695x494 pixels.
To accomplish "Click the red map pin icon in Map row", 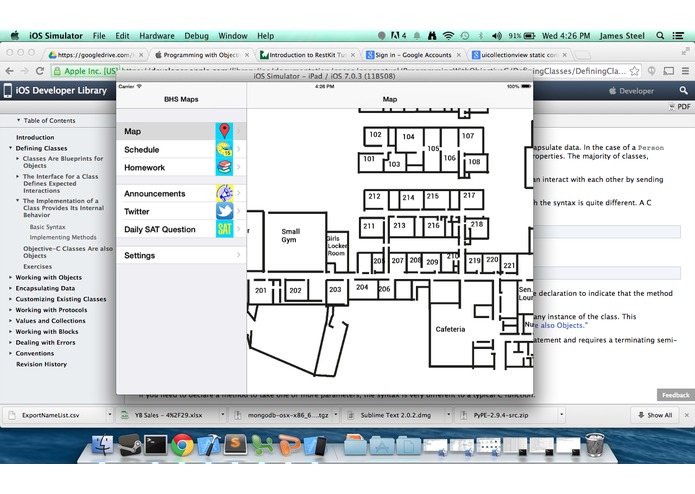I will click(225, 131).
